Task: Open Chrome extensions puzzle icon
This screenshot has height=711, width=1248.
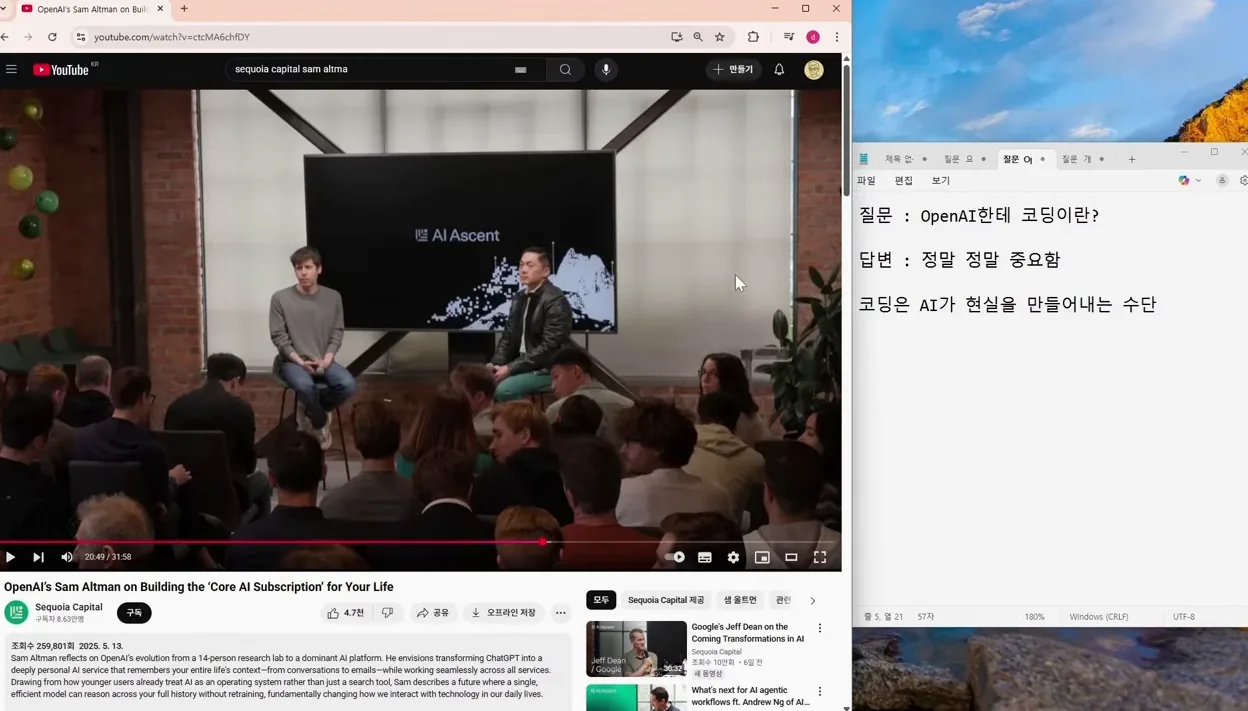Action: click(753, 37)
